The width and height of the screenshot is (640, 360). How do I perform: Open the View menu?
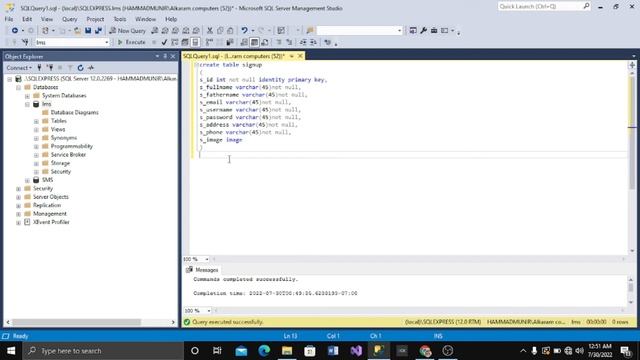tap(47, 19)
